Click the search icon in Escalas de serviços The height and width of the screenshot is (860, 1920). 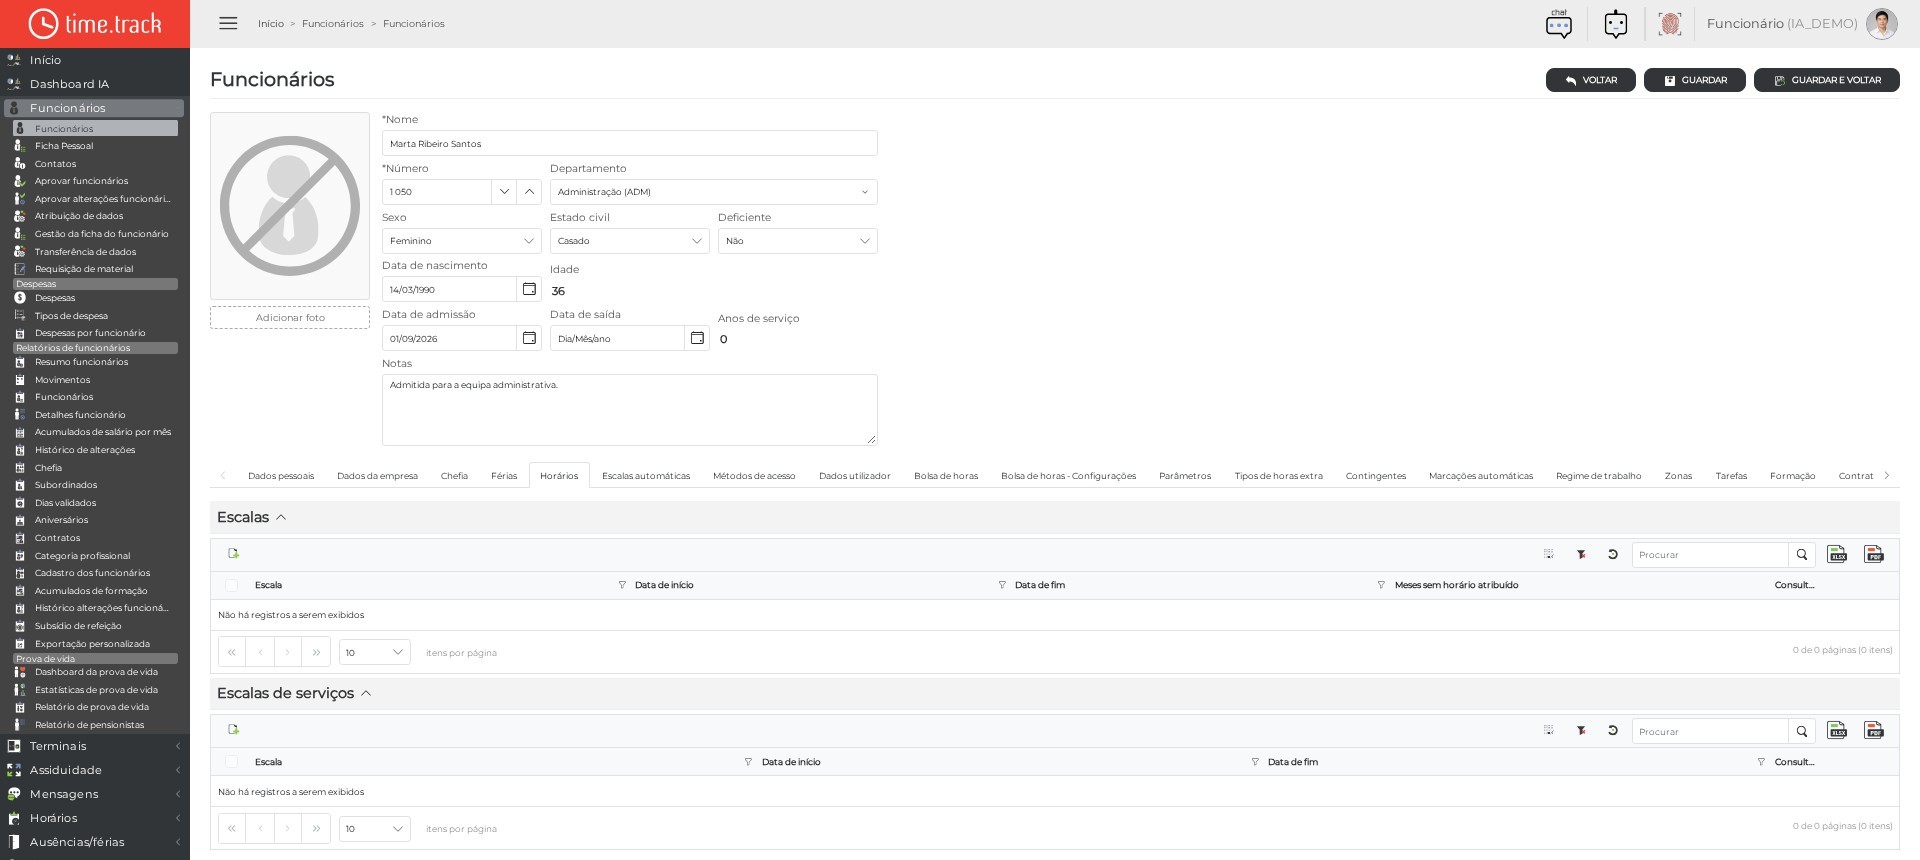click(x=1802, y=731)
